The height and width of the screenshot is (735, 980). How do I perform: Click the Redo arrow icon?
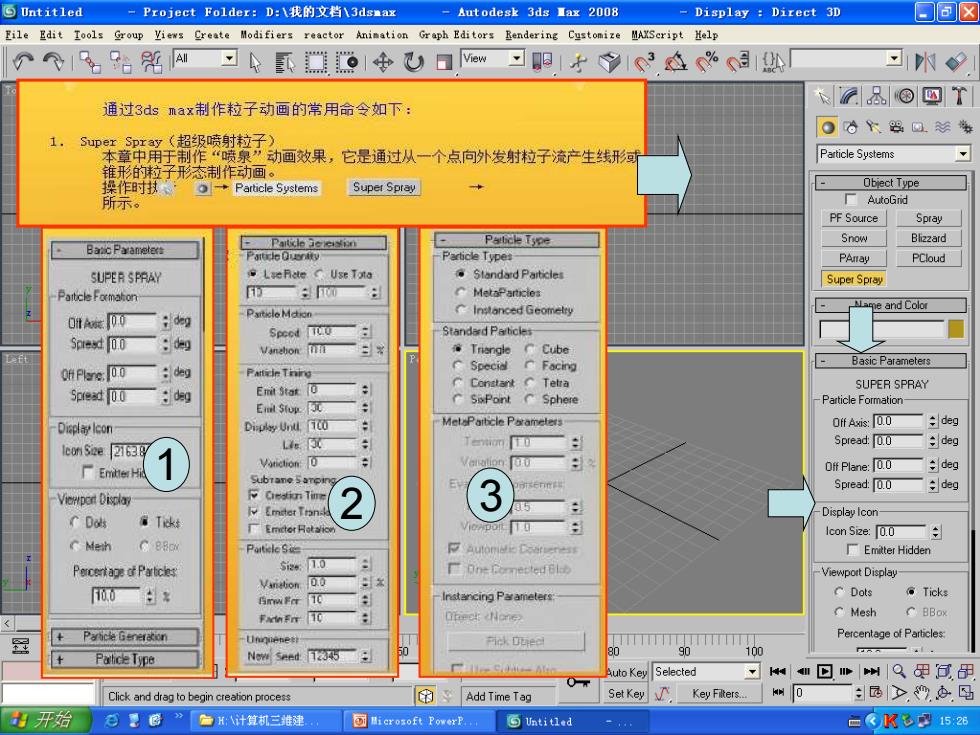(x=53, y=61)
